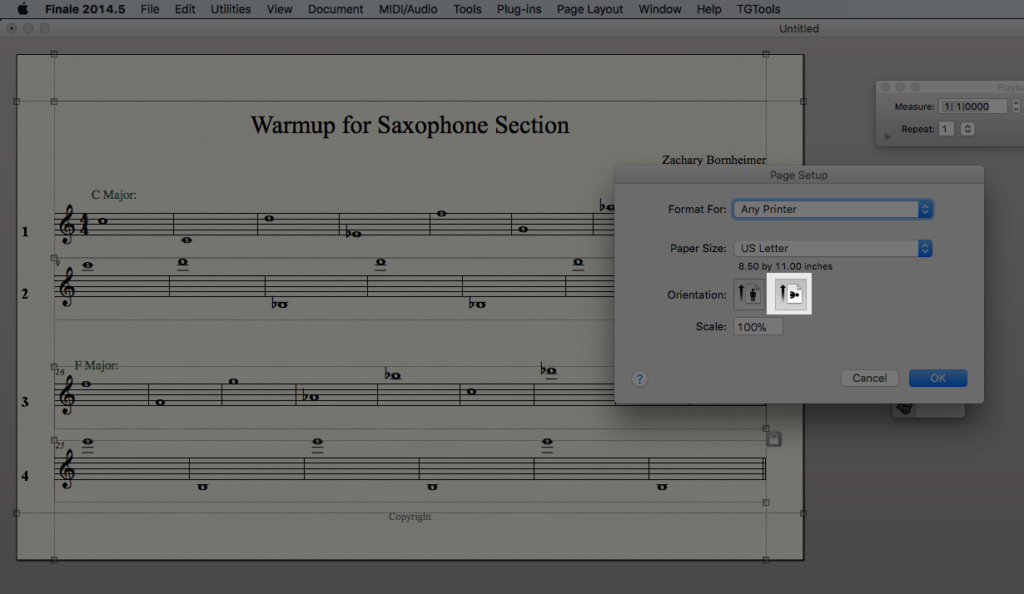Select landscape orientation icon
The image size is (1024, 594).
coord(789,294)
